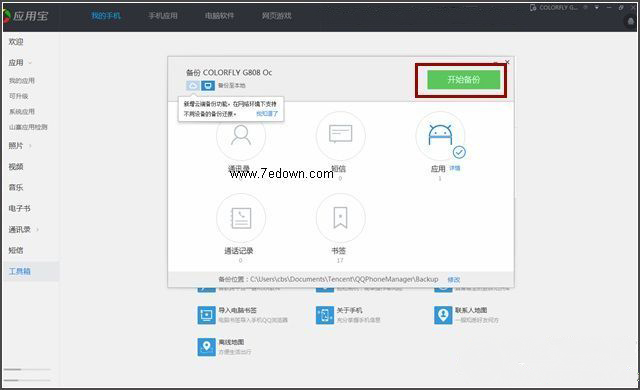The width and height of the screenshot is (640, 390).
Task: Open 可升级 in the sidebar
Action: coord(18,96)
